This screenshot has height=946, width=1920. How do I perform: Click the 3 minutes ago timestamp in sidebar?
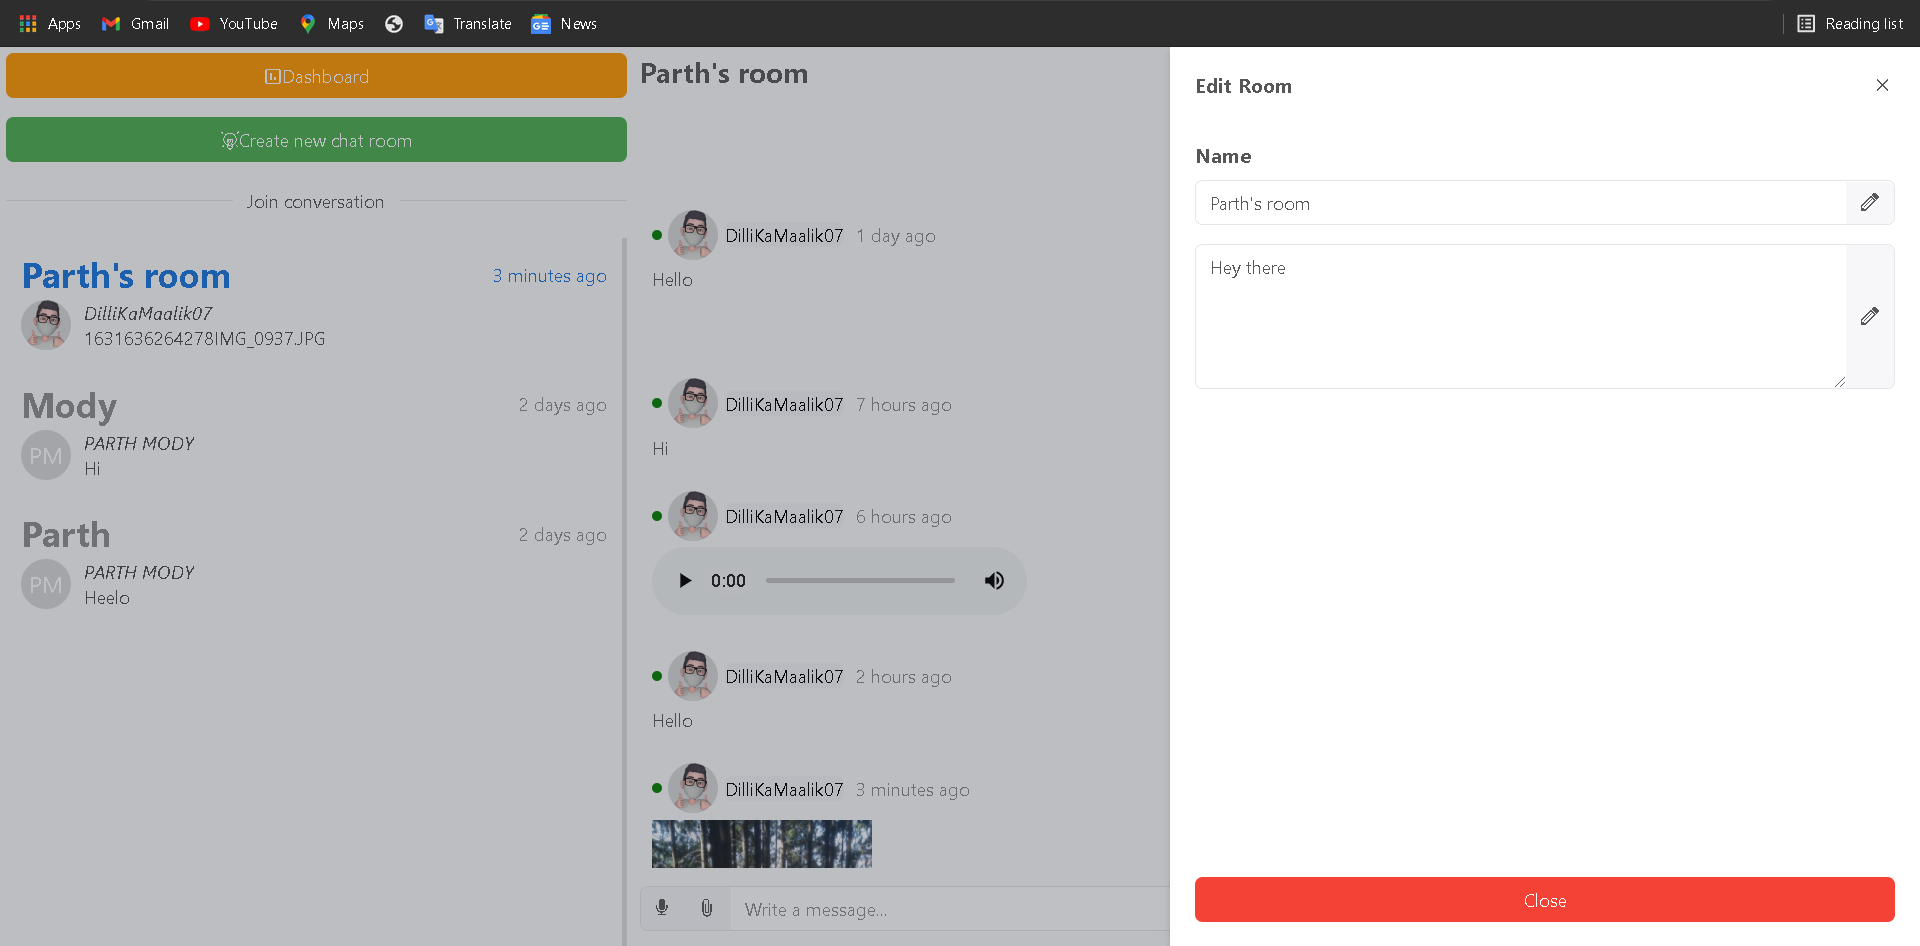click(x=549, y=276)
